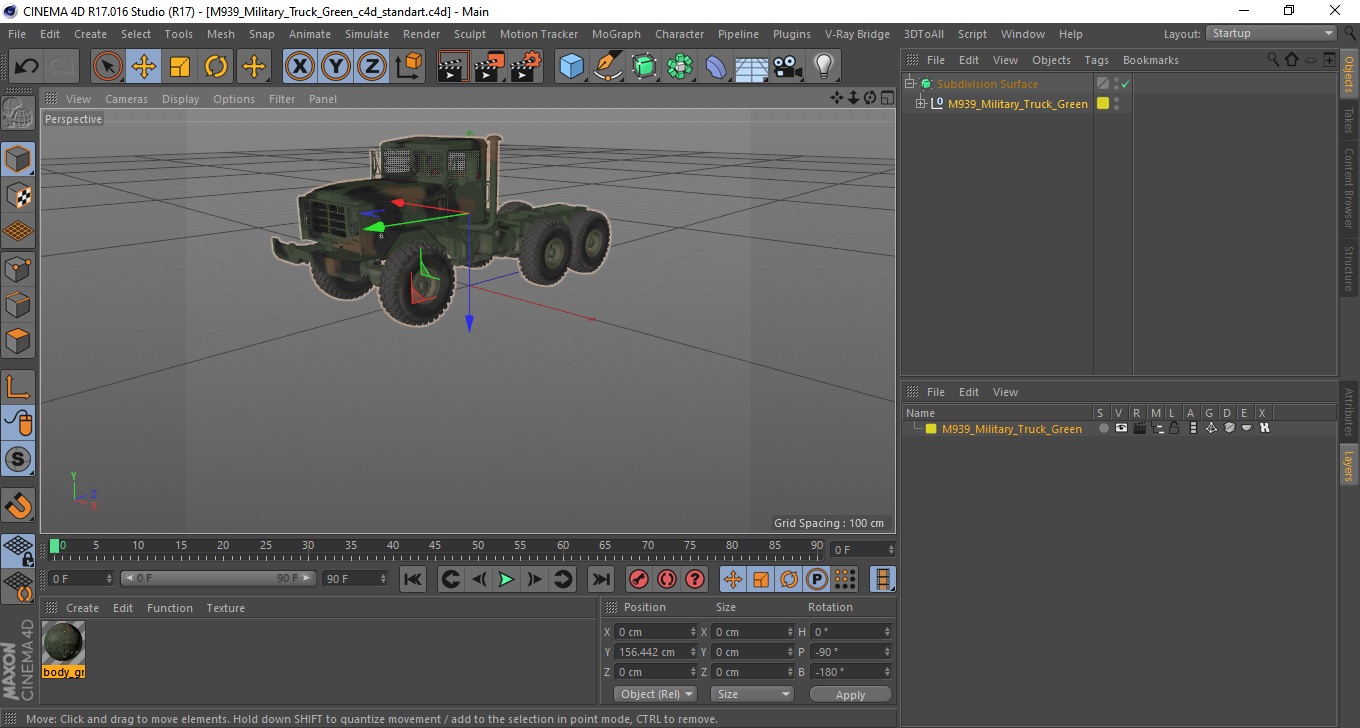Image resolution: width=1360 pixels, height=728 pixels.
Task: Toggle Parameter keyframe recording P button
Action: pos(817,579)
